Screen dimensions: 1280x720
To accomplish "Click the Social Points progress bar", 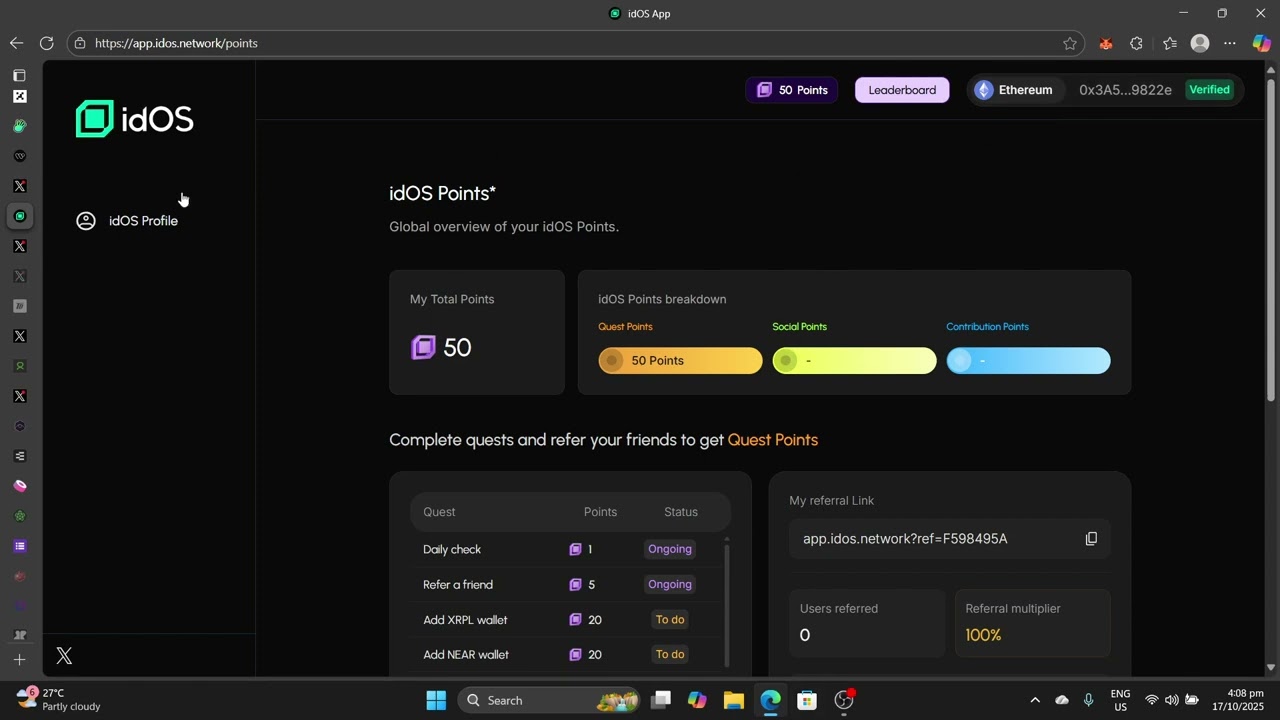I will click(854, 361).
